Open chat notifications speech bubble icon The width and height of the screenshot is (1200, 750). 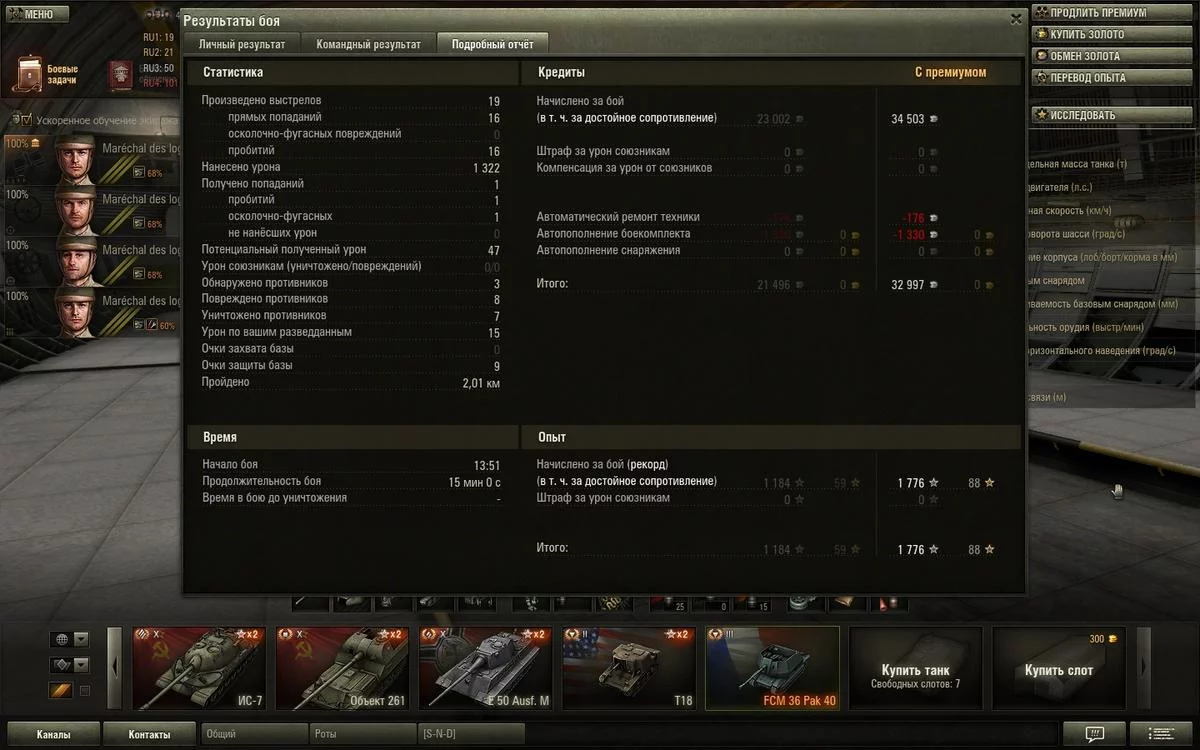[x=1093, y=734]
